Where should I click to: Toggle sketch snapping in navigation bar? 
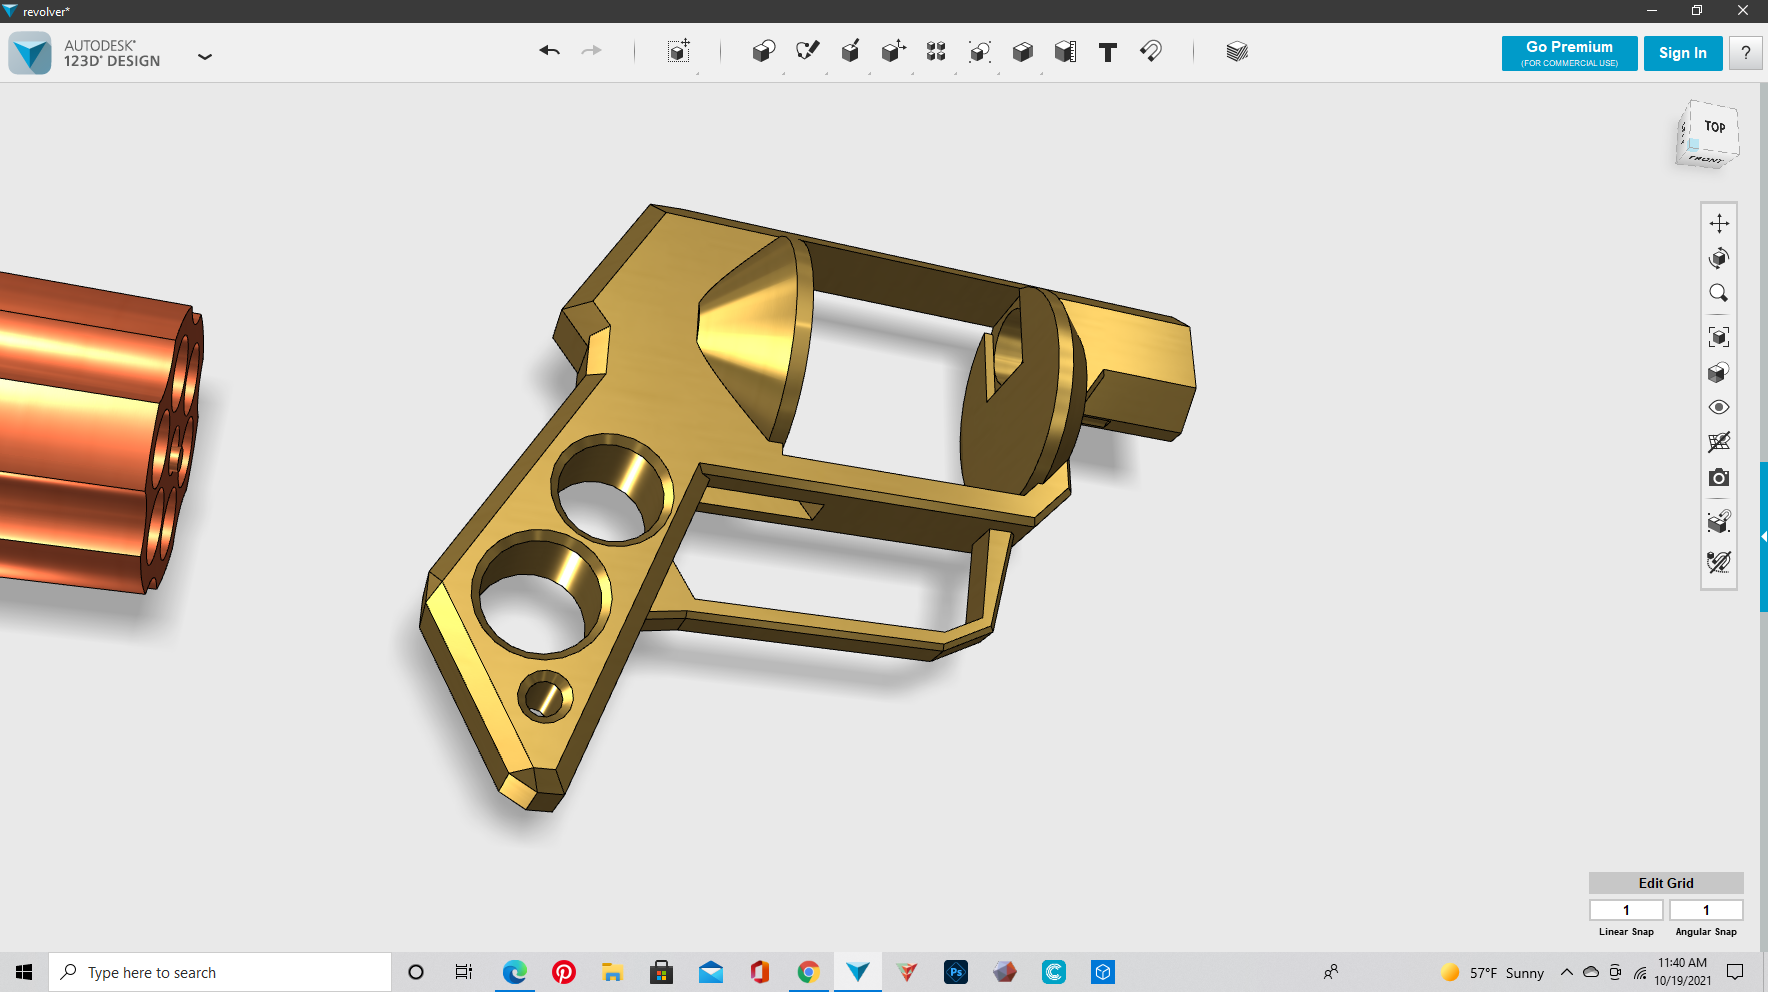tap(1719, 562)
